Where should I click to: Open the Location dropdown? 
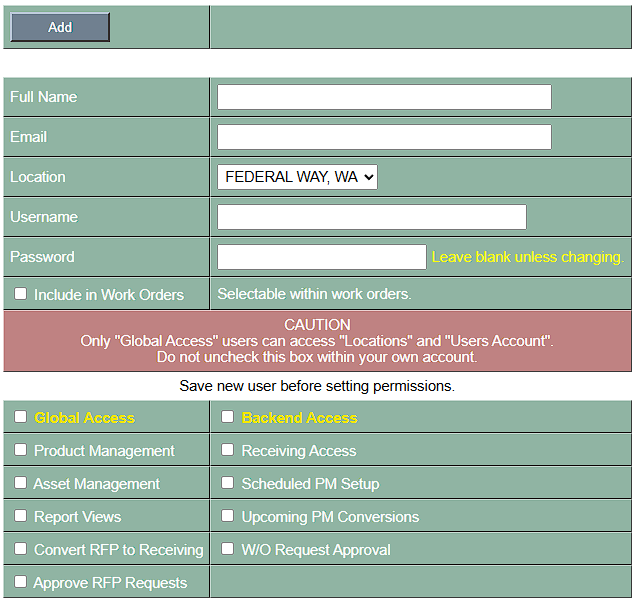coord(297,177)
